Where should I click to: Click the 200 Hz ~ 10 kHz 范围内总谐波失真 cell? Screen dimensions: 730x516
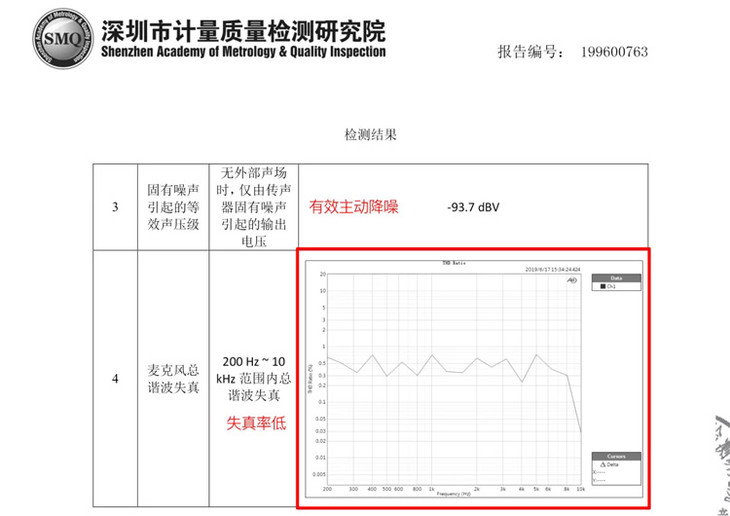[x=254, y=379]
